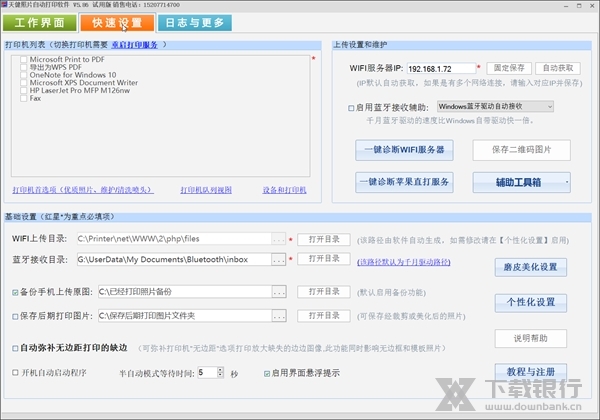
Task: Edit 保存后期打印图片文件夹 path field
Action: click(185, 316)
